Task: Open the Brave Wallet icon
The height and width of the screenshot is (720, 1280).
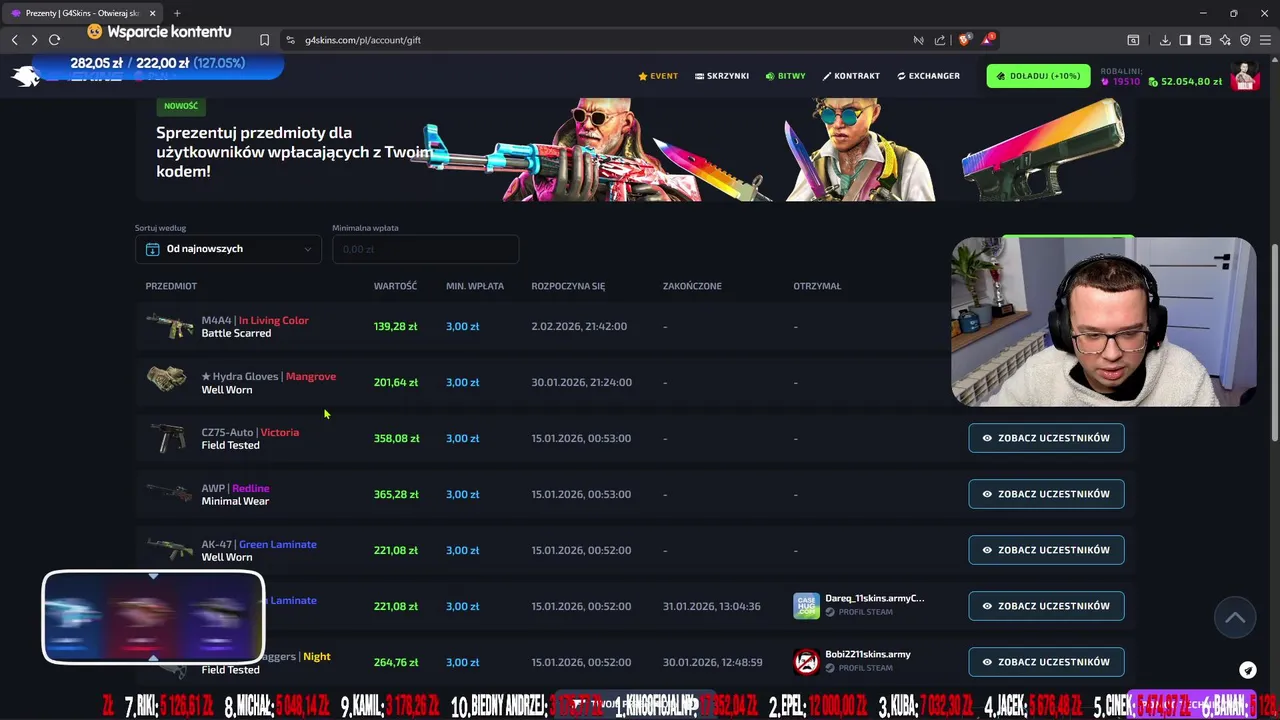Action: [x=1205, y=40]
